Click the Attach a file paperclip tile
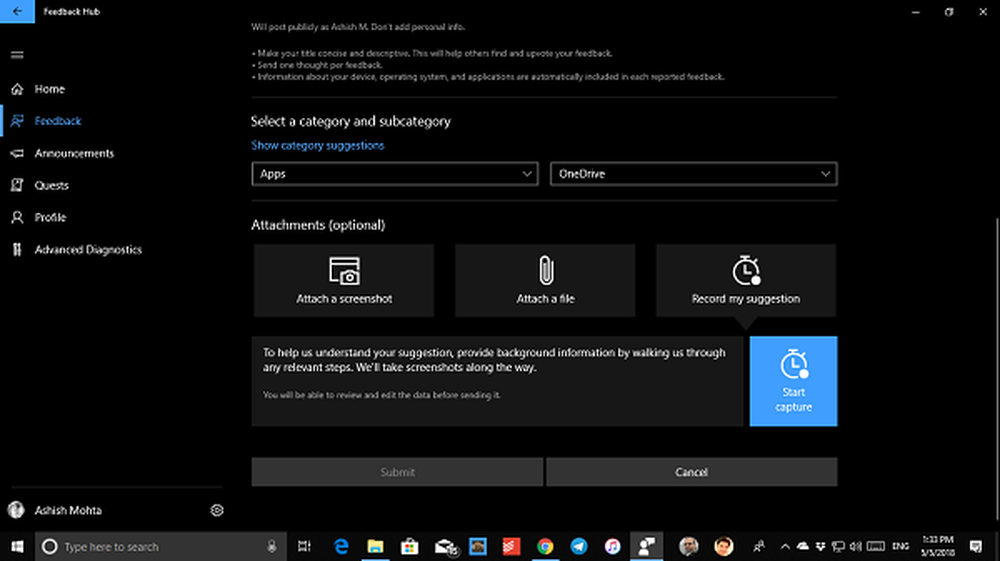 [545, 280]
